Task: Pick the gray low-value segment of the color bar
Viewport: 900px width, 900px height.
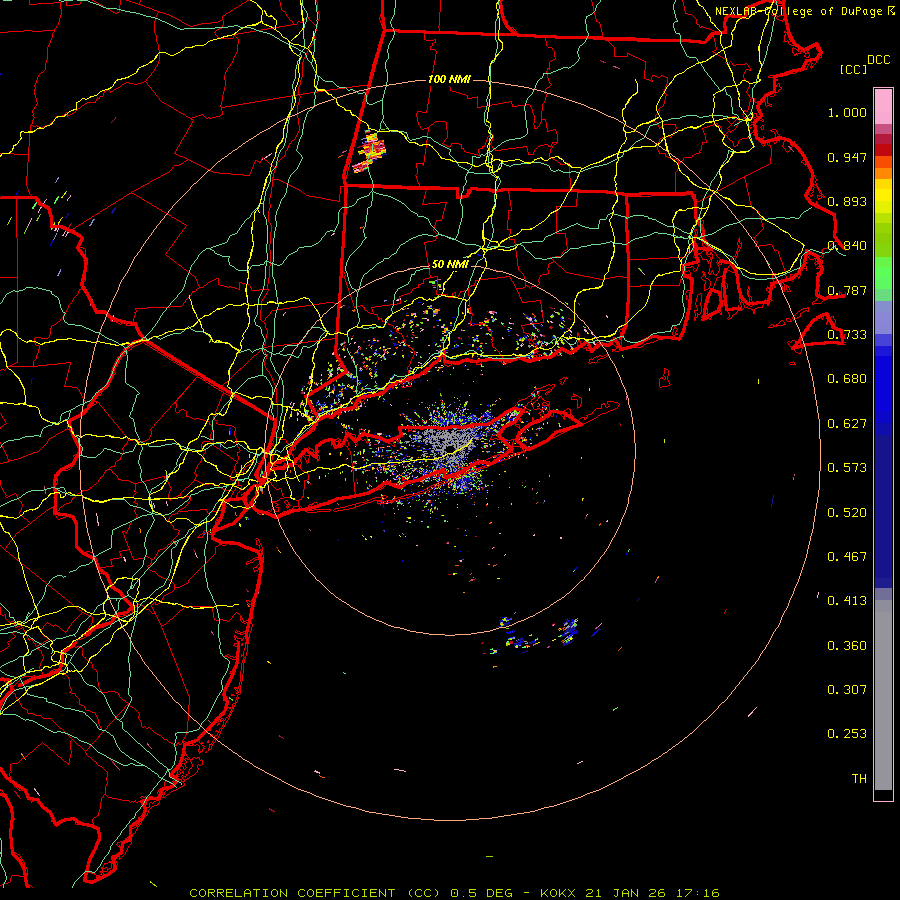Action: click(883, 695)
